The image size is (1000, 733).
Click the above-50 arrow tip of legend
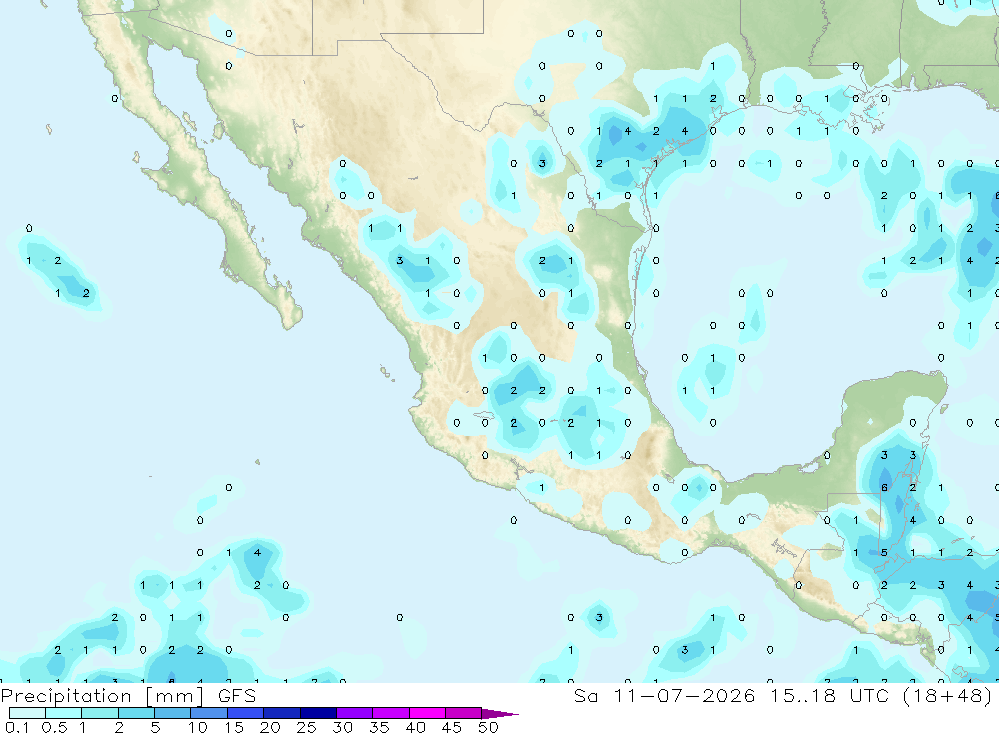499,713
